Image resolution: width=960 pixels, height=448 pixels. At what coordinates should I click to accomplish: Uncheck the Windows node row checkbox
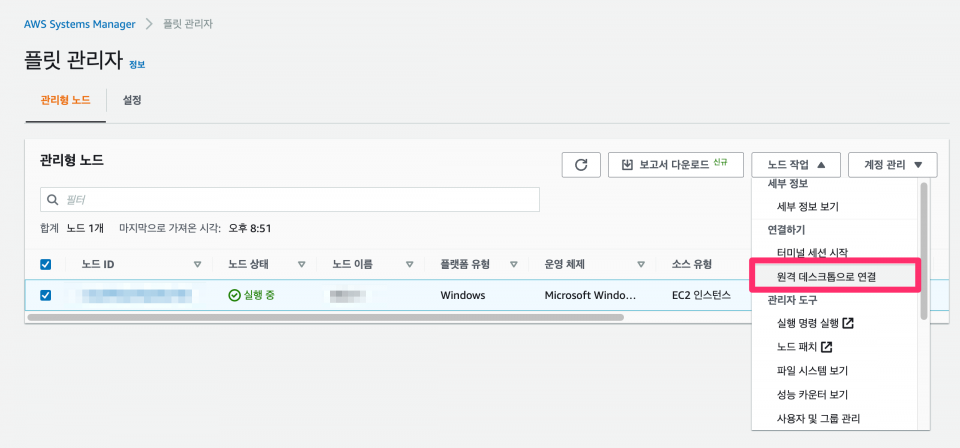45,296
